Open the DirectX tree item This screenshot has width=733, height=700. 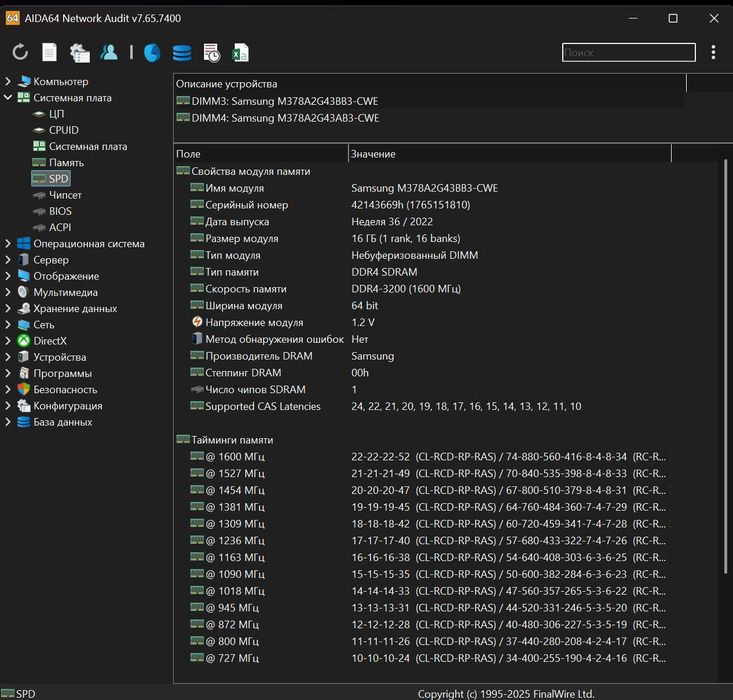(49, 341)
